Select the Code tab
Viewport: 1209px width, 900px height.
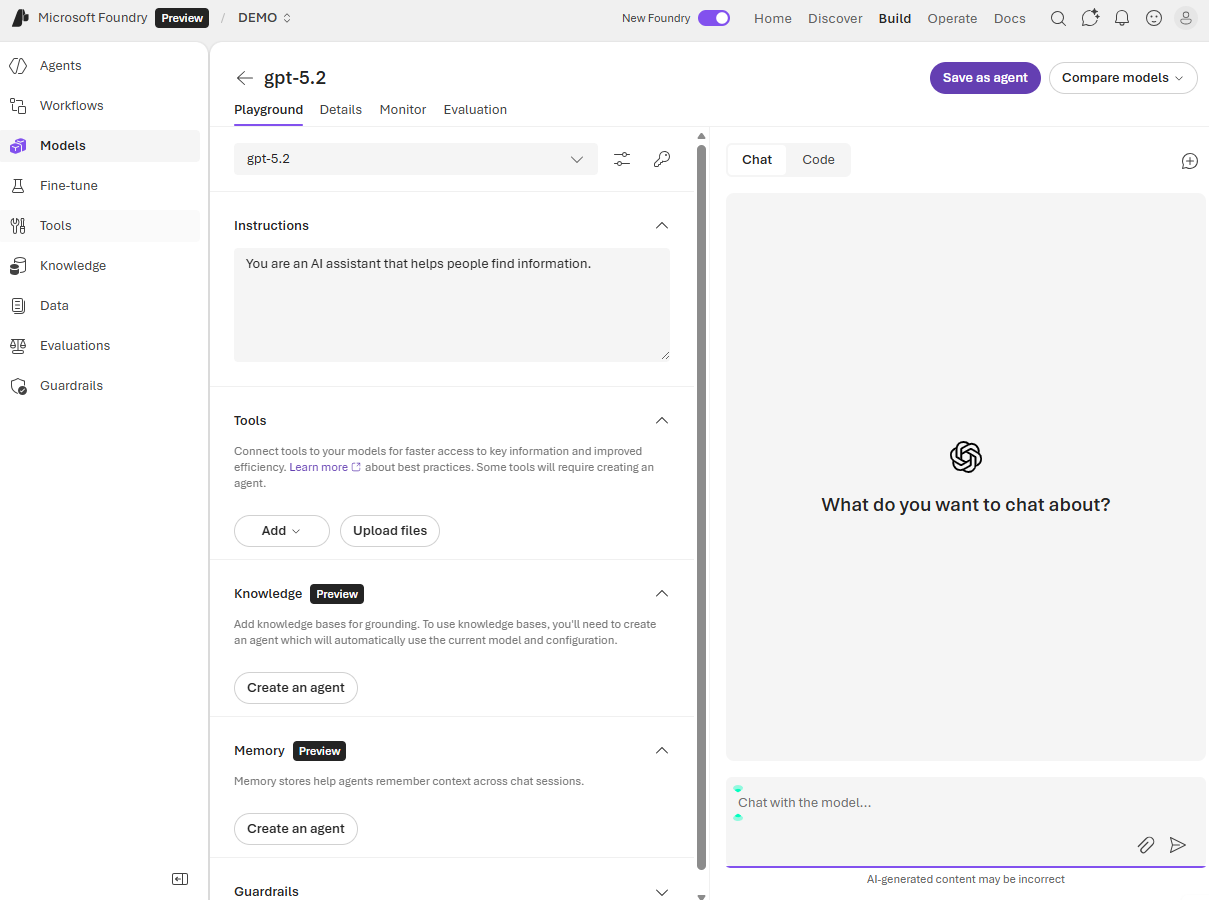point(818,160)
